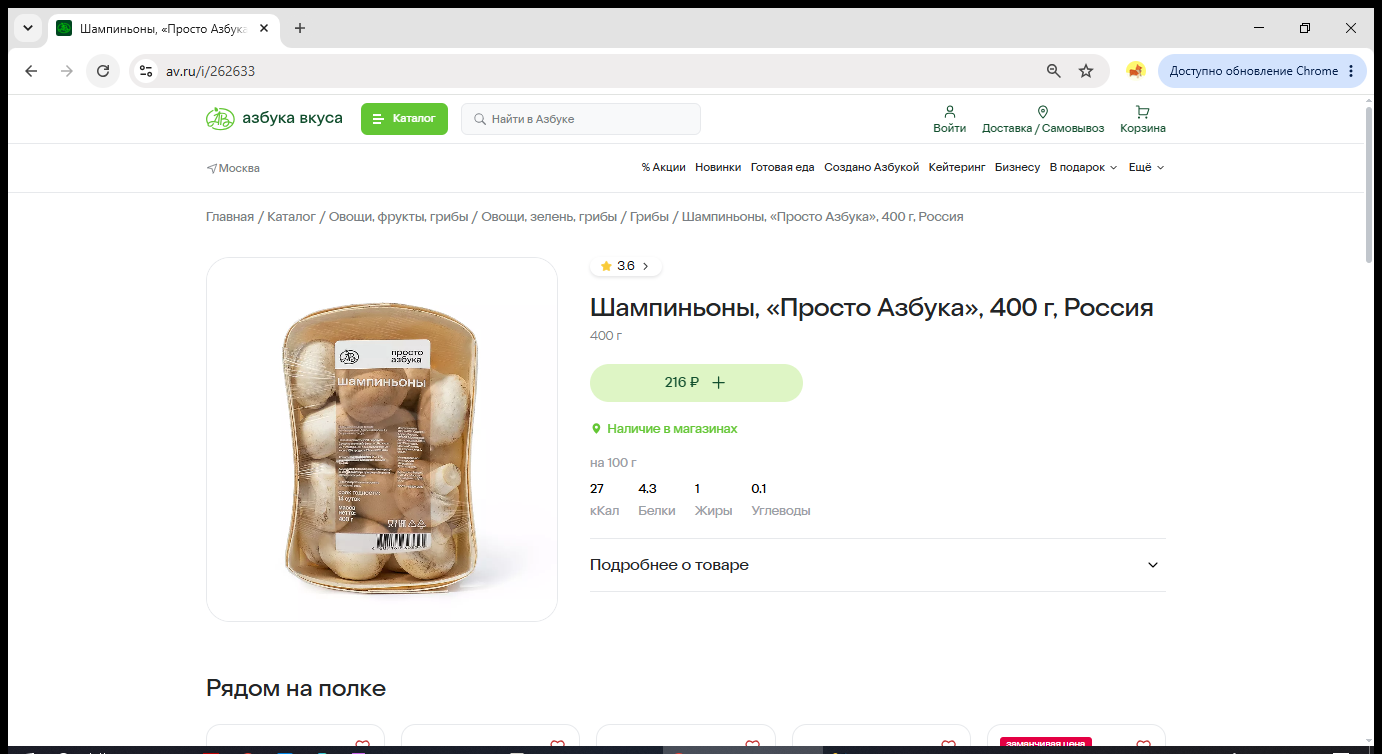This screenshot has width=1382, height=754.
Task: Click the Рядом на полке heading
Action: click(296, 688)
